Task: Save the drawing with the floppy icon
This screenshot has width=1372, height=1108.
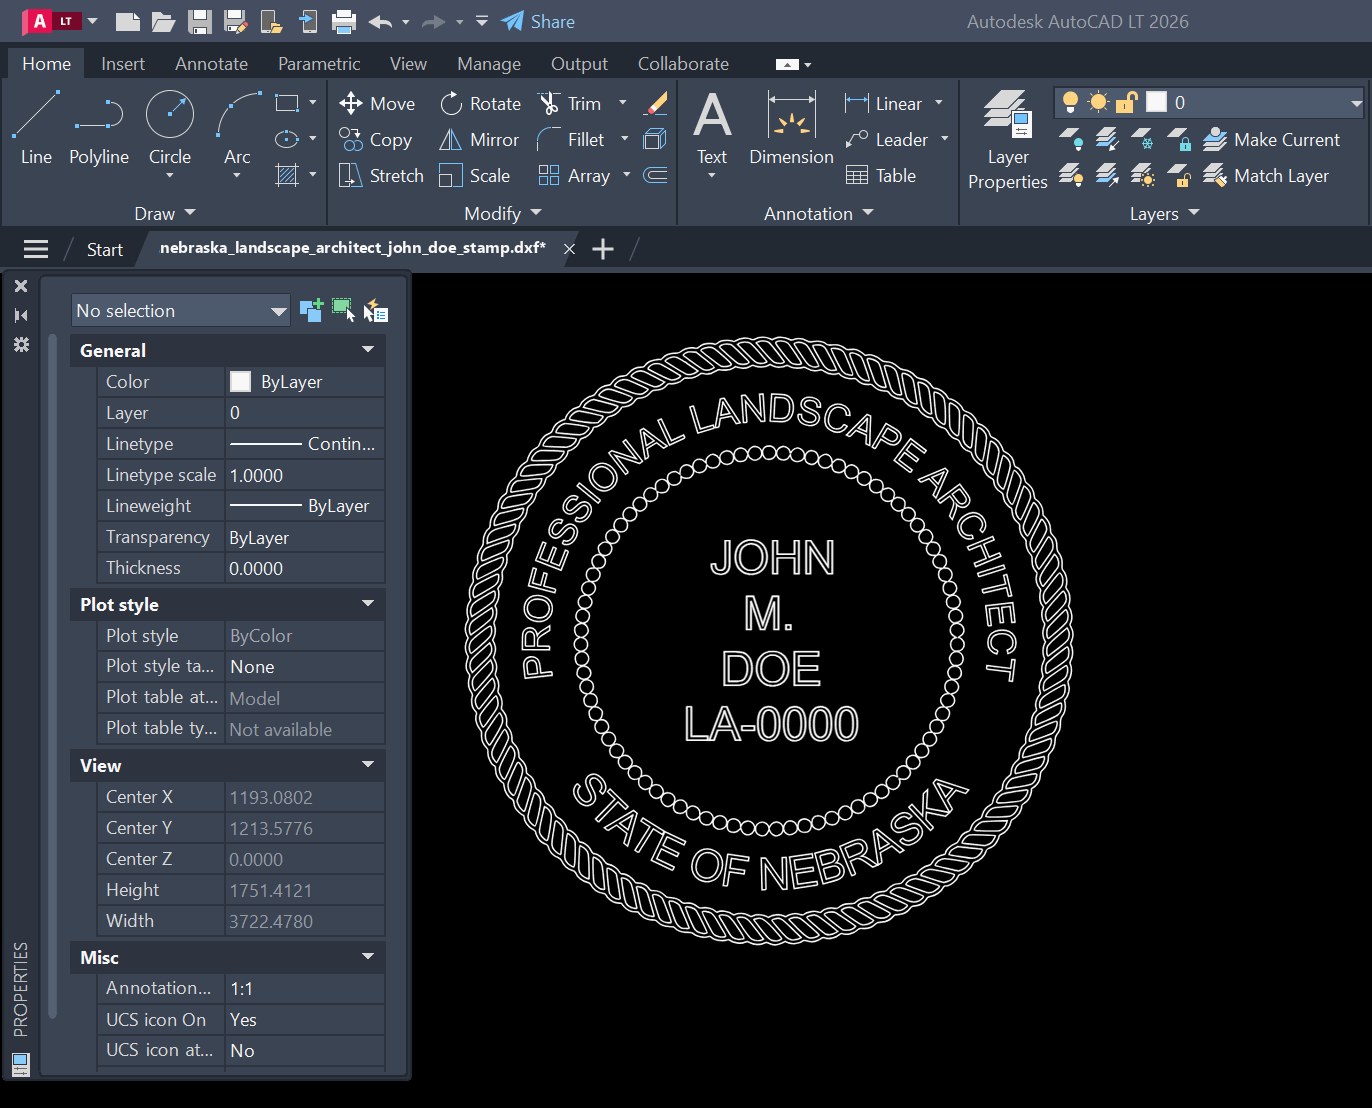Action: point(200,21)
